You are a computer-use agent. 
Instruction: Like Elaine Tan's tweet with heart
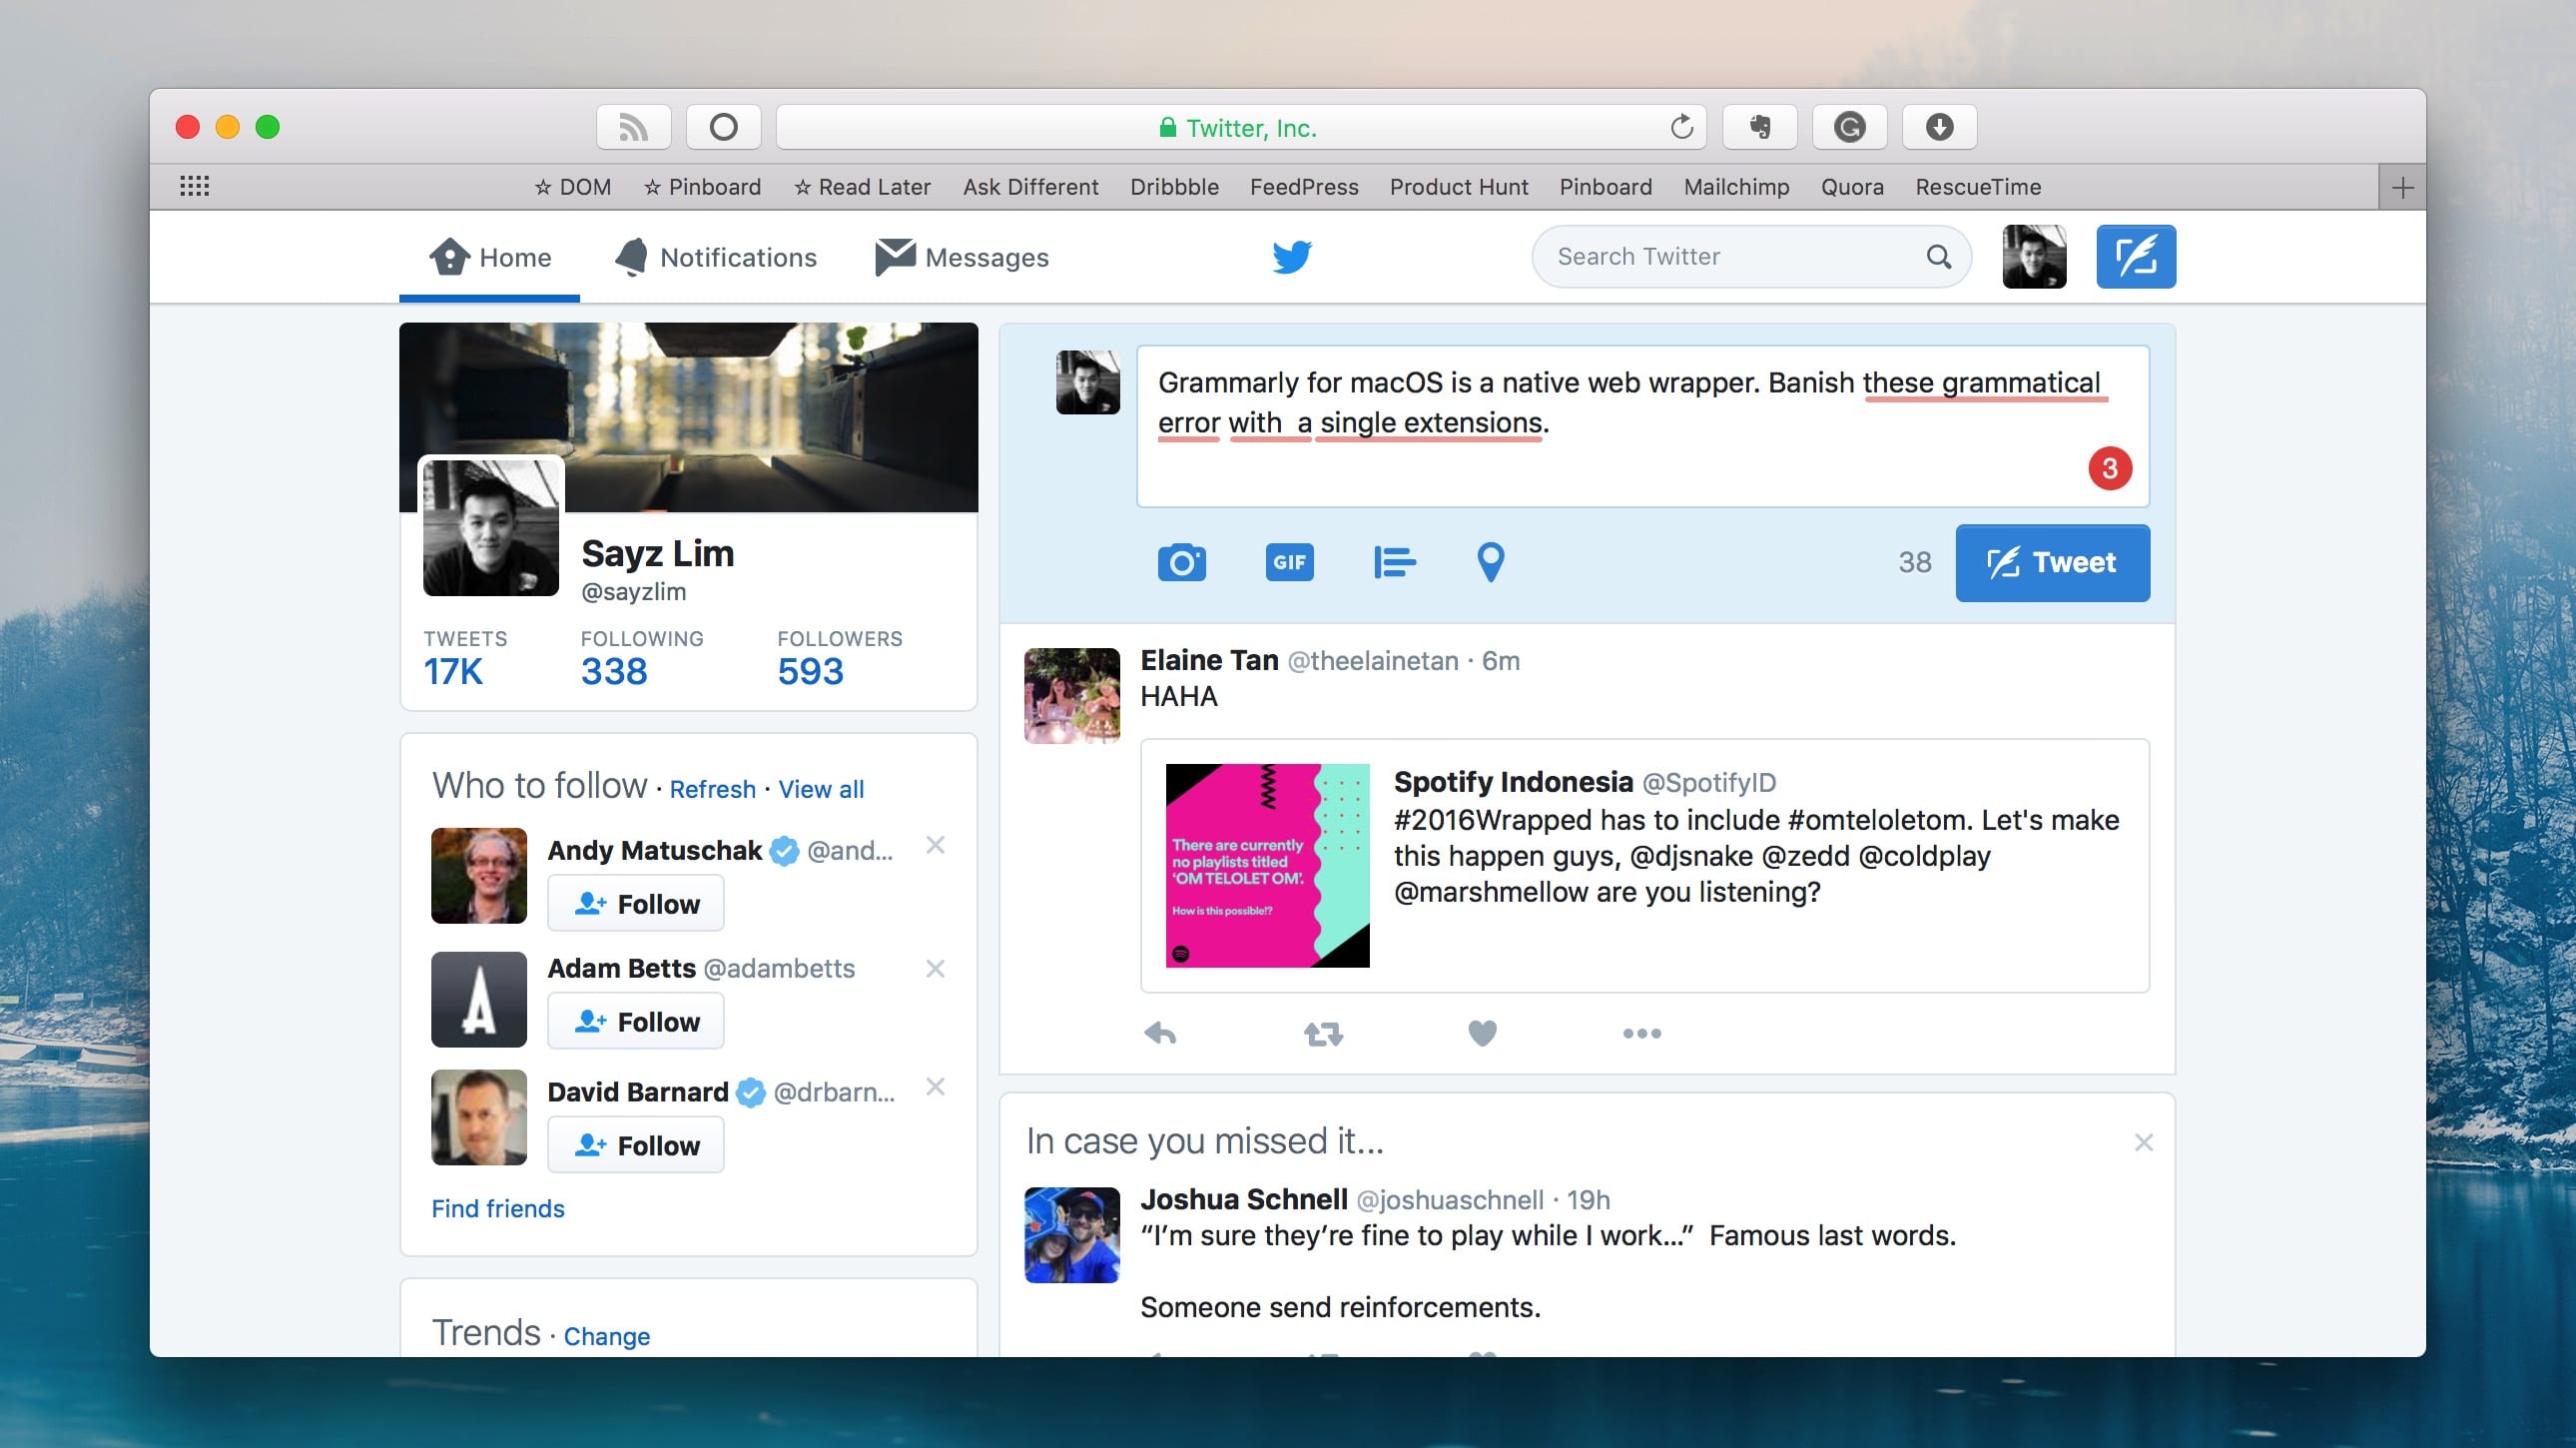coord(1482,1033)
